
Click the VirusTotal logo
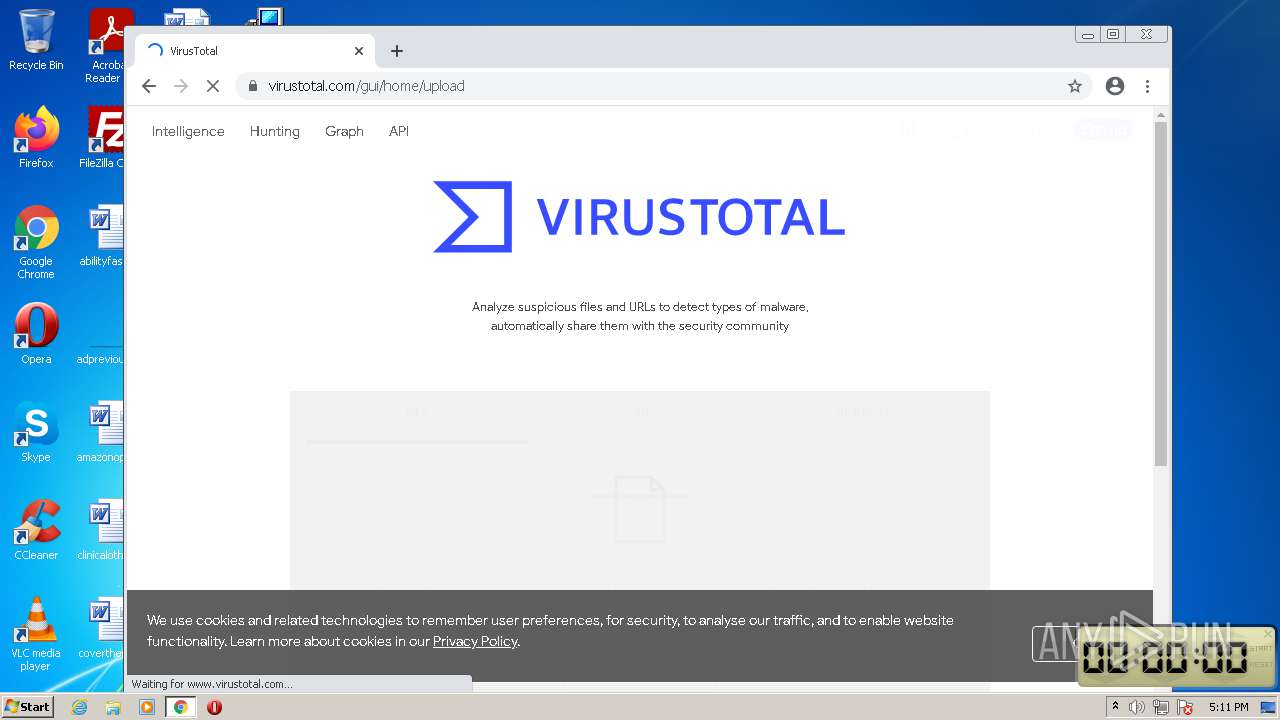(x=639, y=217)
